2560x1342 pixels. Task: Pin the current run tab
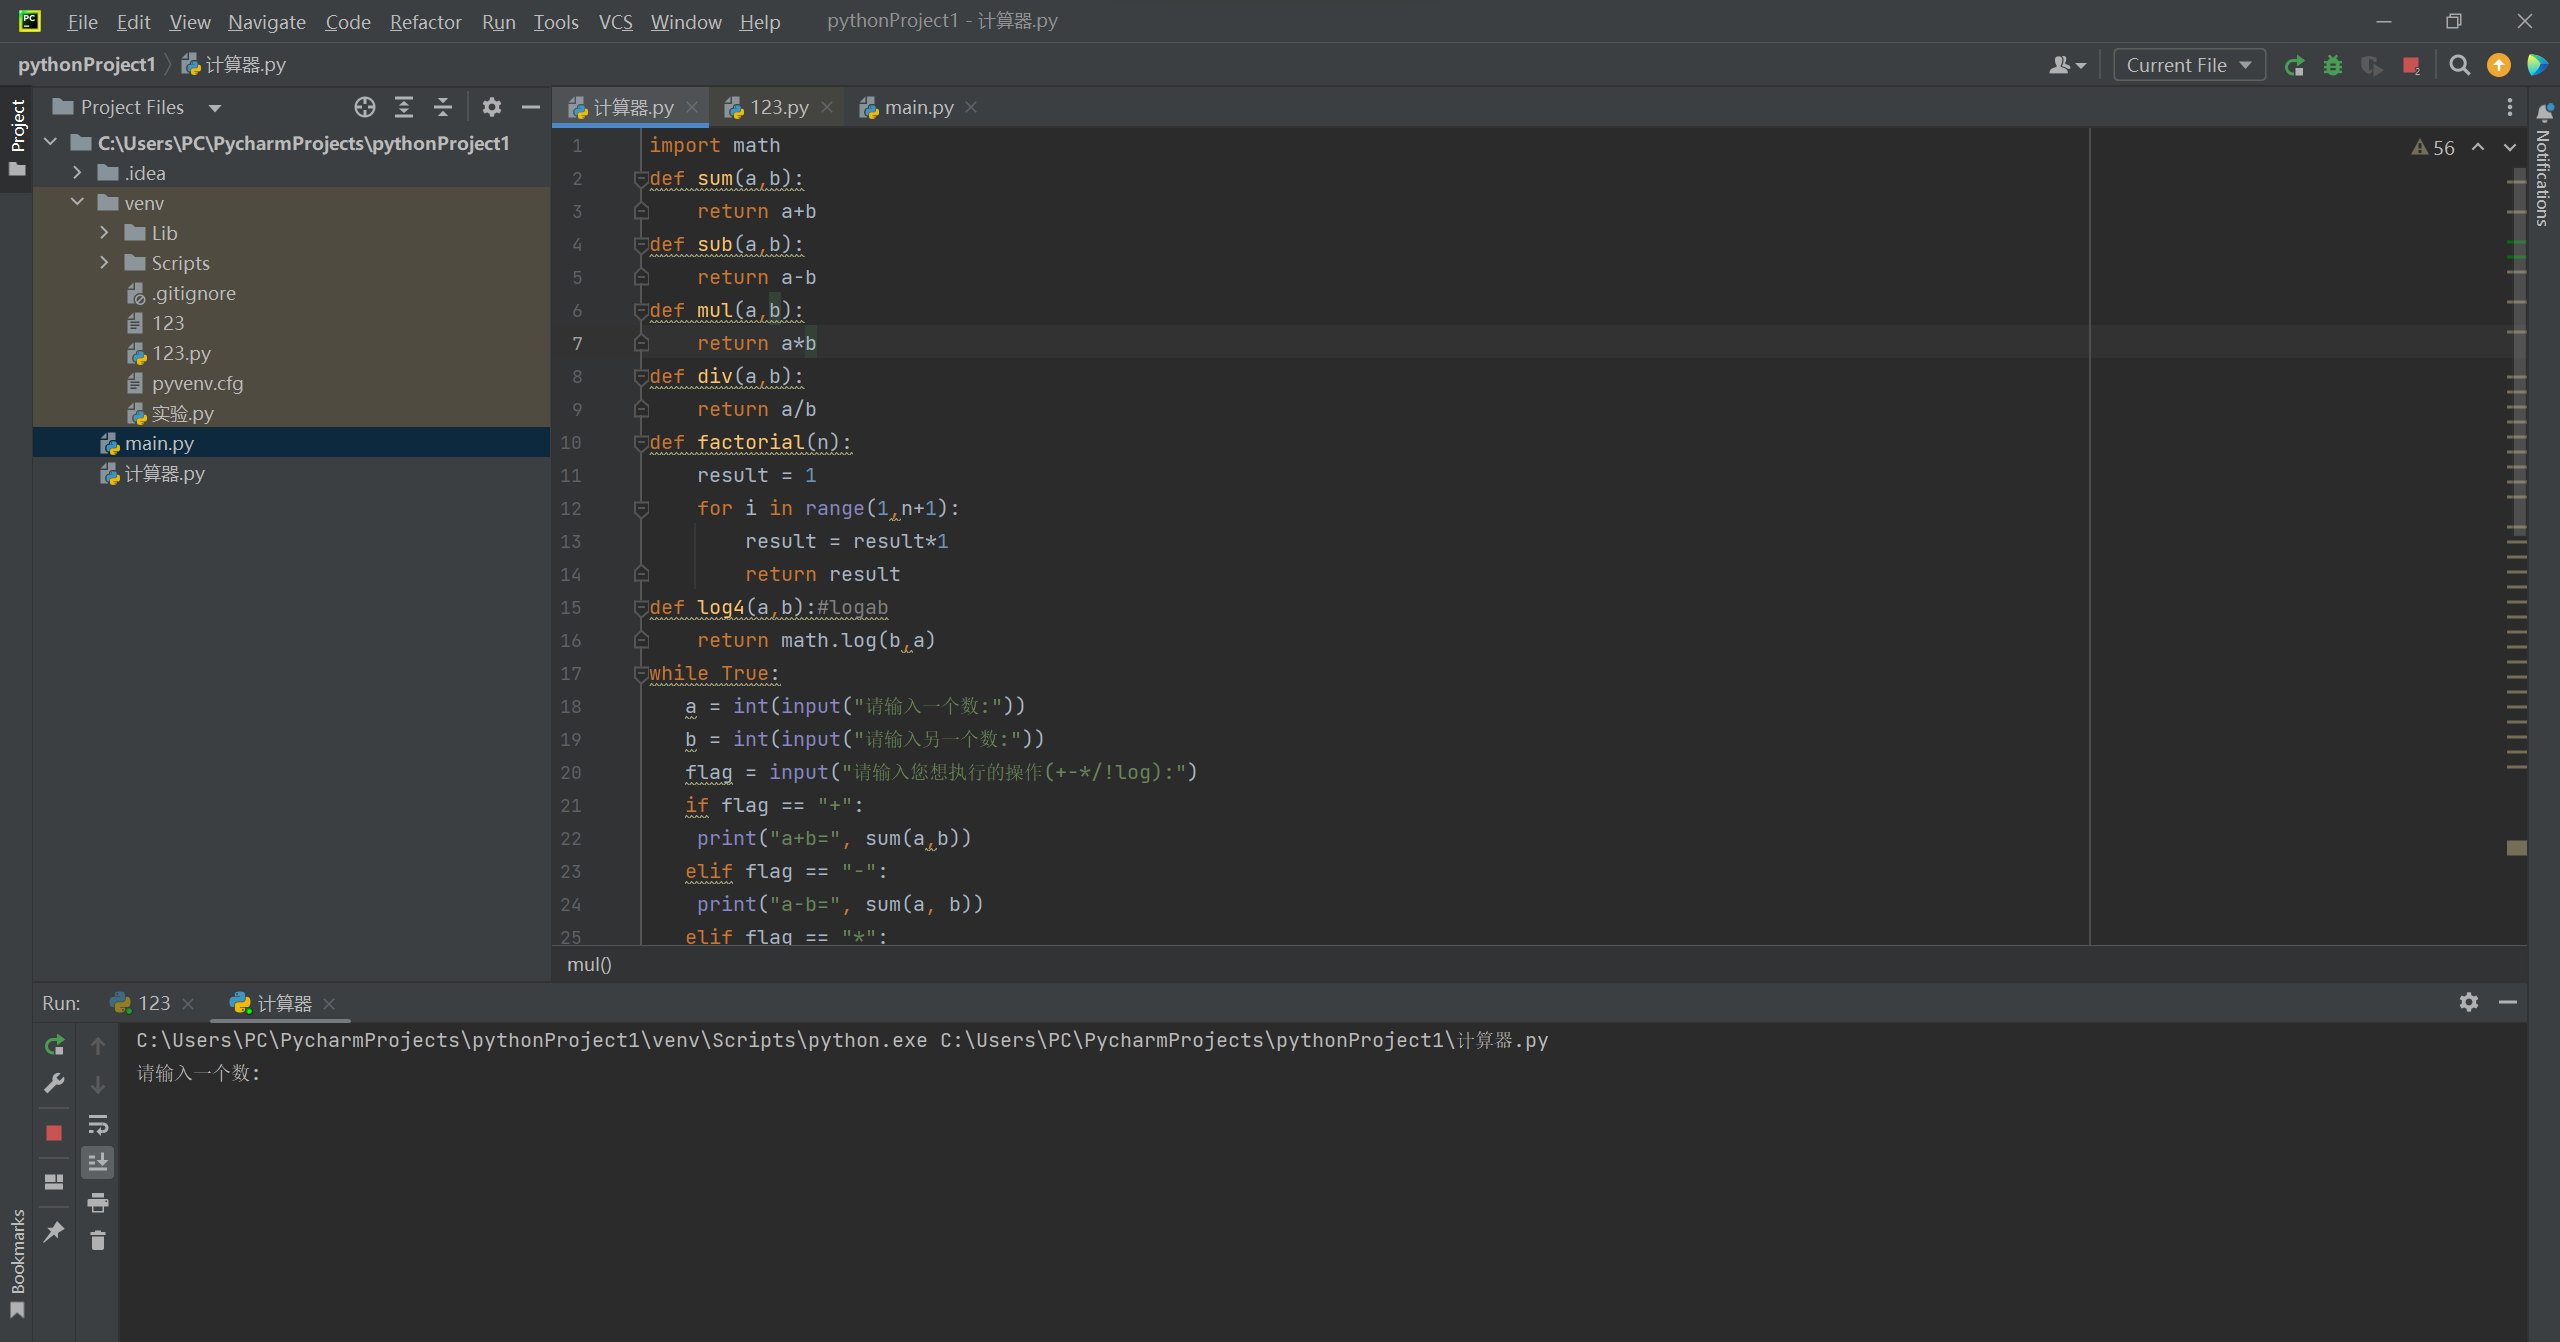[54, 1231]
